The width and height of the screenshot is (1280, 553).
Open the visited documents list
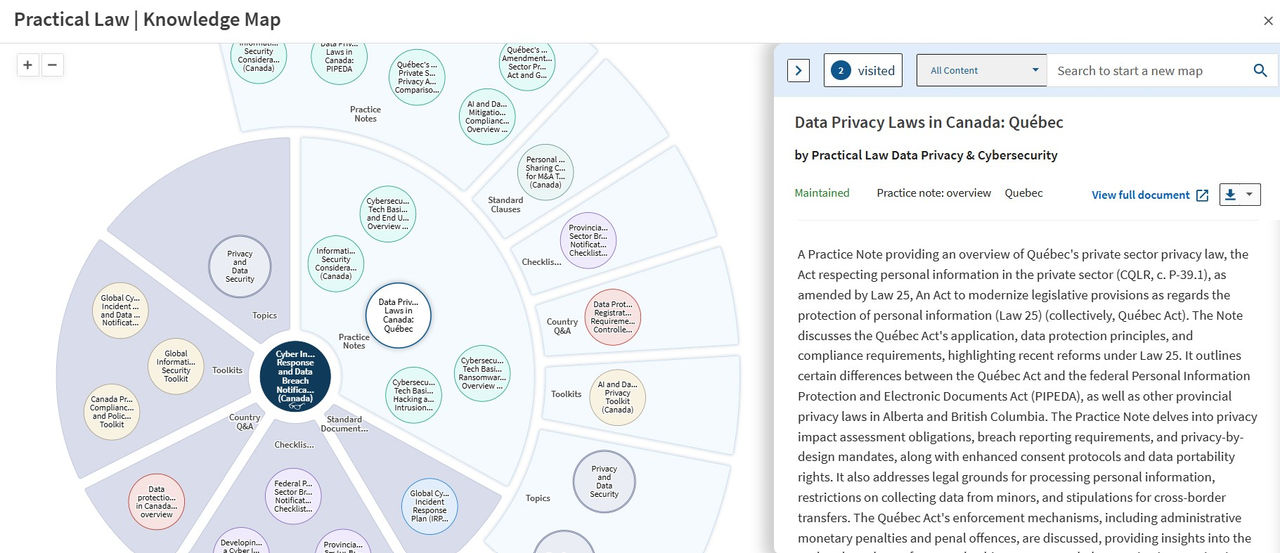pyautogui.click(x=863, y=70)
